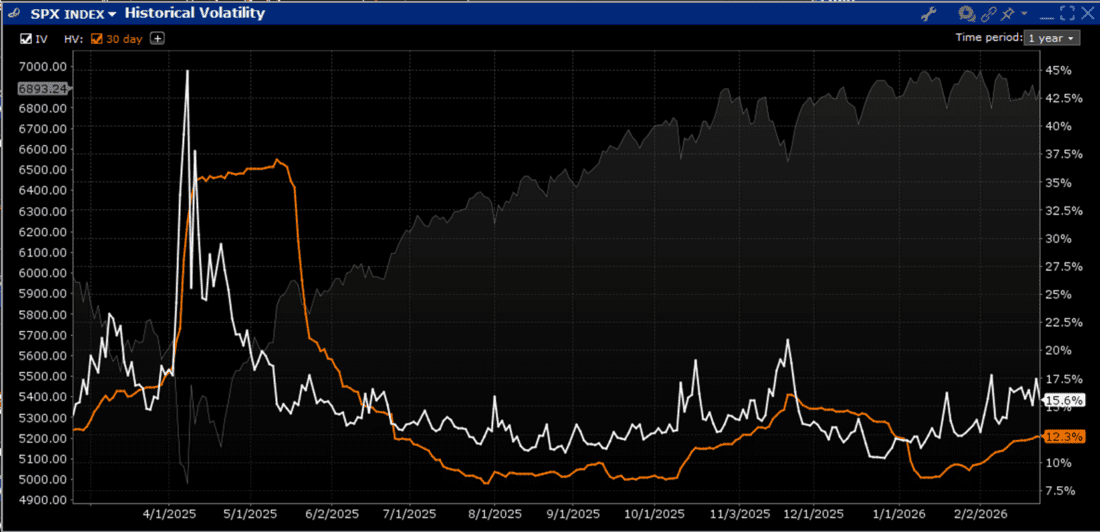The image size is (1100, 532).
Task: Click the pushpin icon in title bar
Action: [1010, 13]
